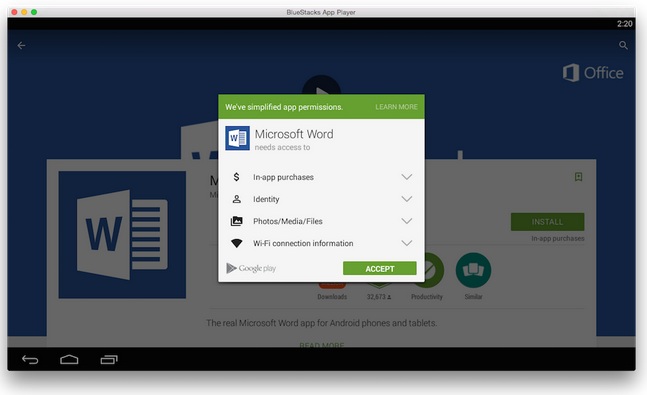Open the LEARN MORE permissions link
The width and height of the screenshot is (647, 395).
pyautogui.click(x=396, y=107)
